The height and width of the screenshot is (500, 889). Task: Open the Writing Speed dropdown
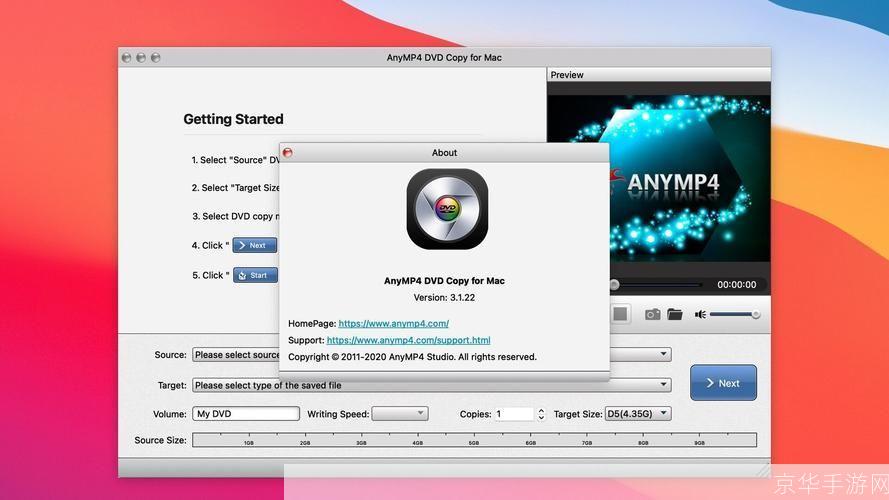[x=400, y=414]
